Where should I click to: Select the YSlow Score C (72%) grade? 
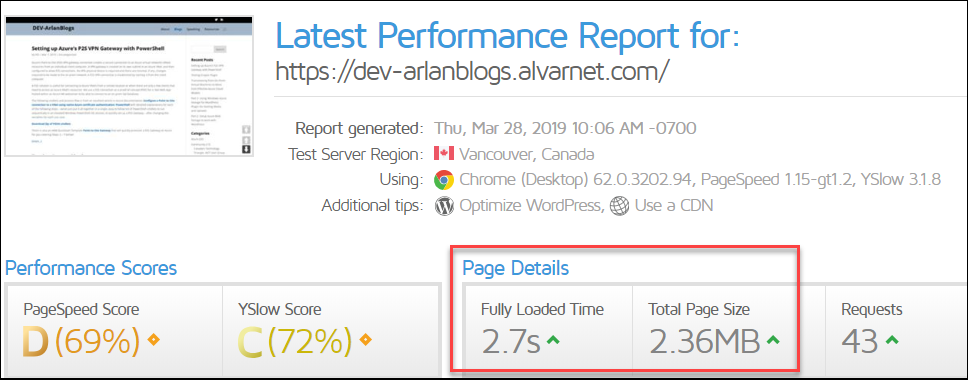pos(295,342)
